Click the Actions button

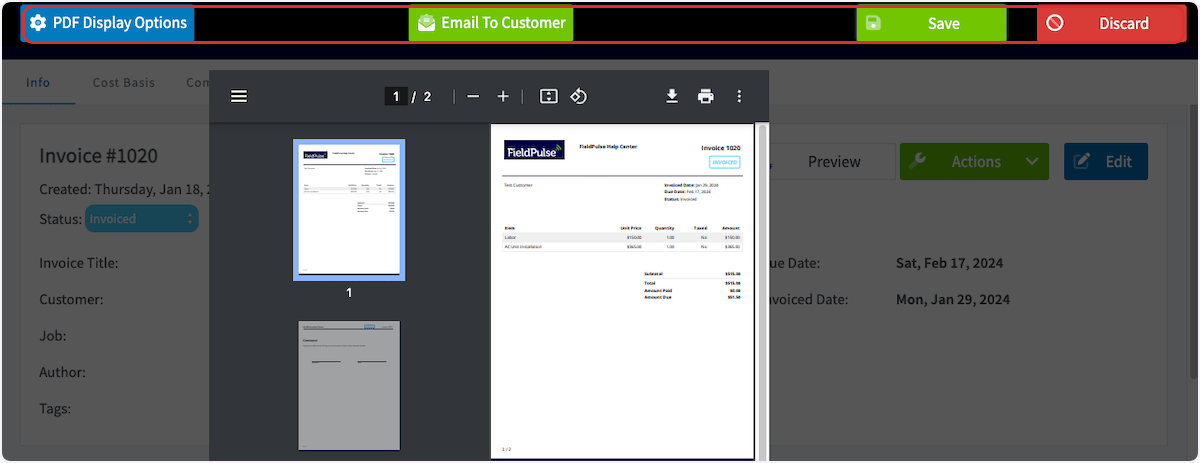pyautogui.click(x=975, y=162)
